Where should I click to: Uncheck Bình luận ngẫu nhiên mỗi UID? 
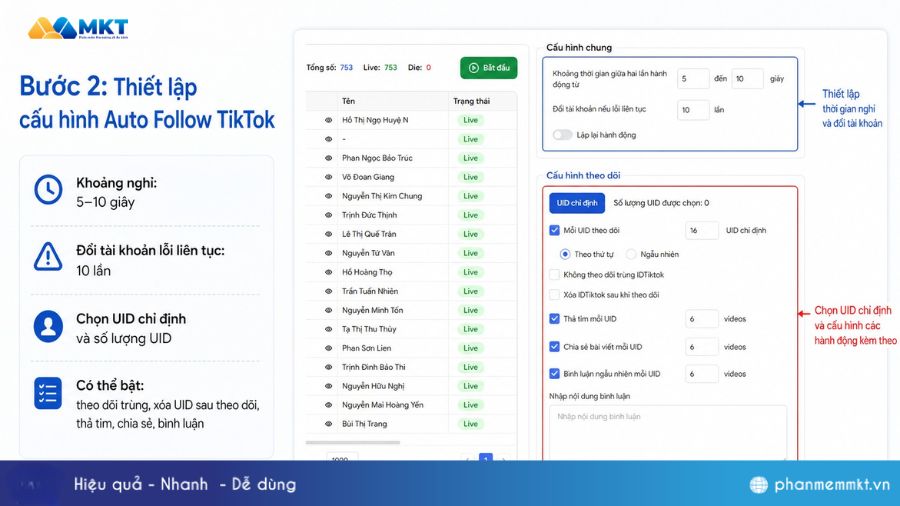click(x=554, y=373)
